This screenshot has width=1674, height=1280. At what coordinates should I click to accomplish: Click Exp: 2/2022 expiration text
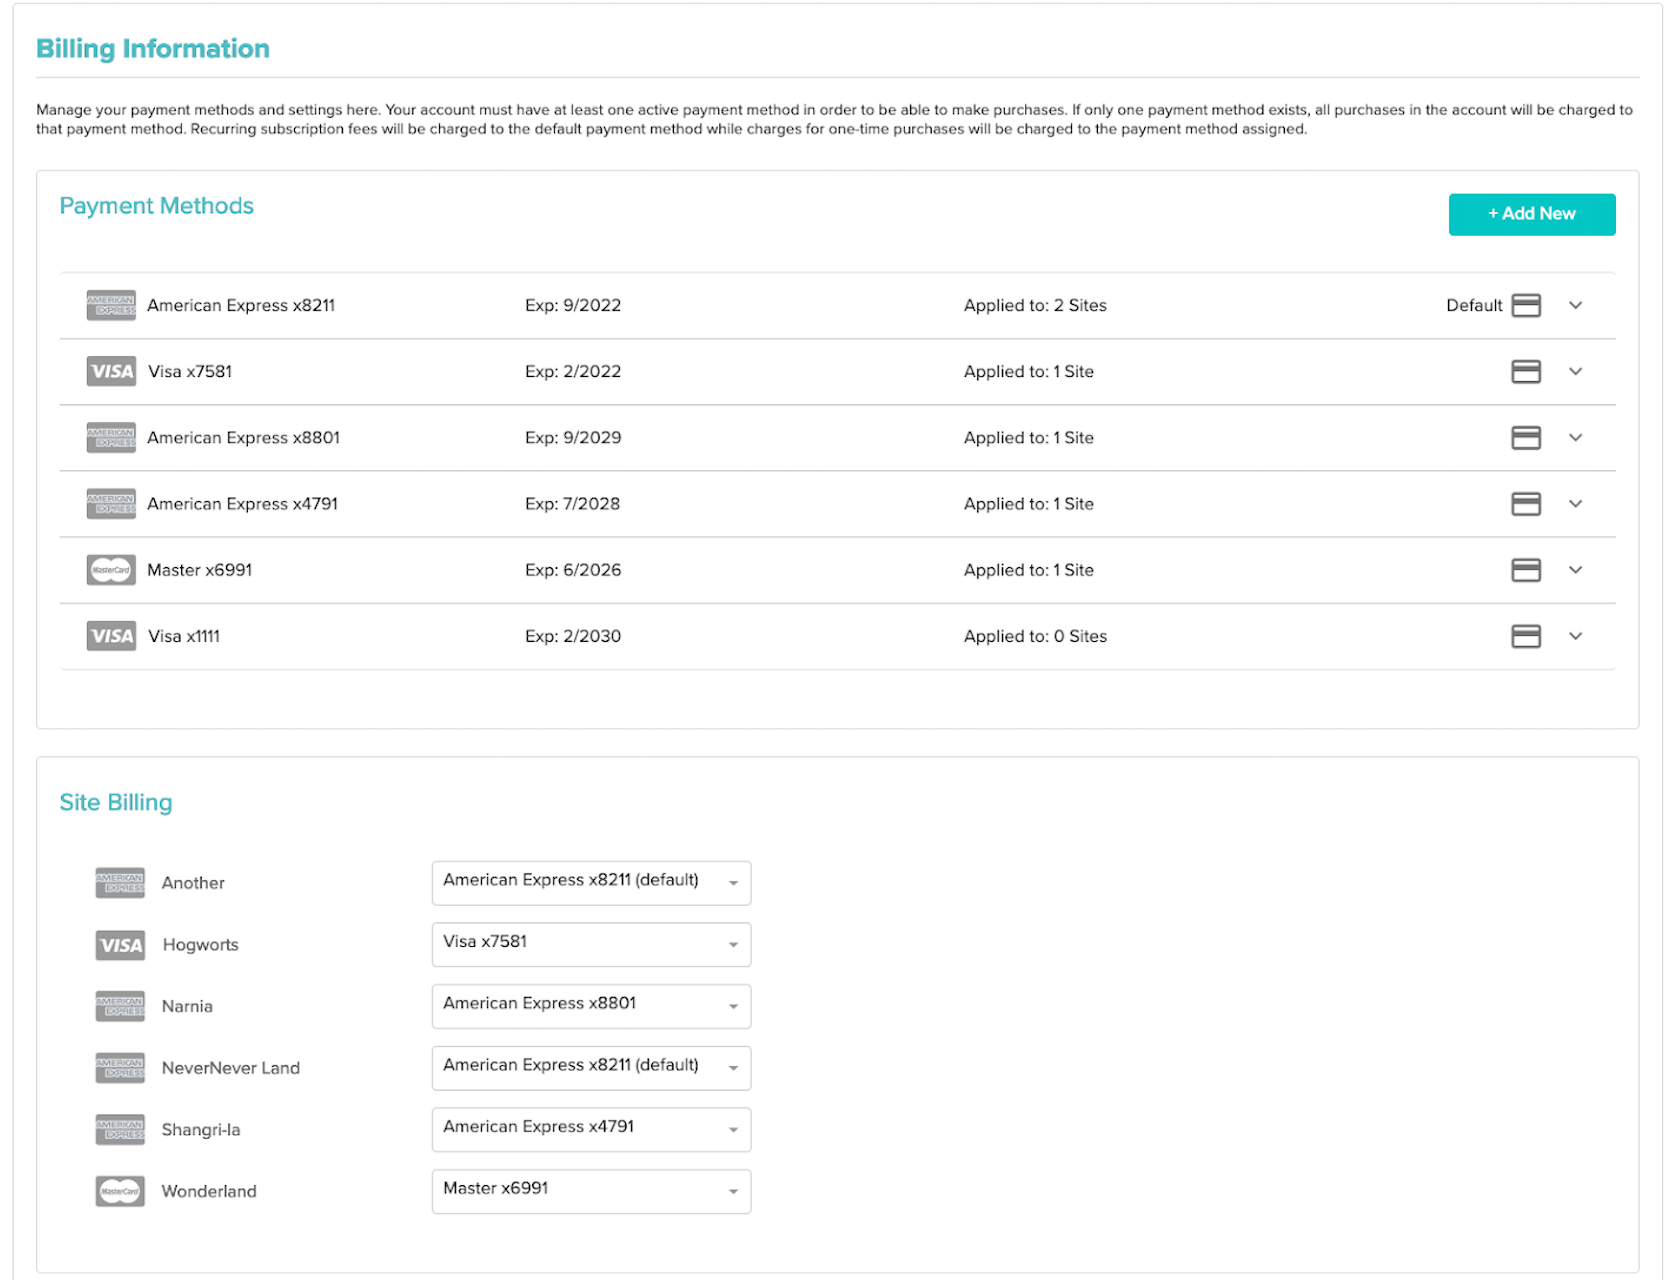point(573,371)
